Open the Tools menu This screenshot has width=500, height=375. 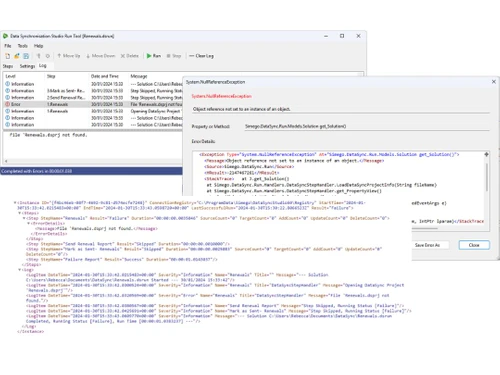pos(23,46)
